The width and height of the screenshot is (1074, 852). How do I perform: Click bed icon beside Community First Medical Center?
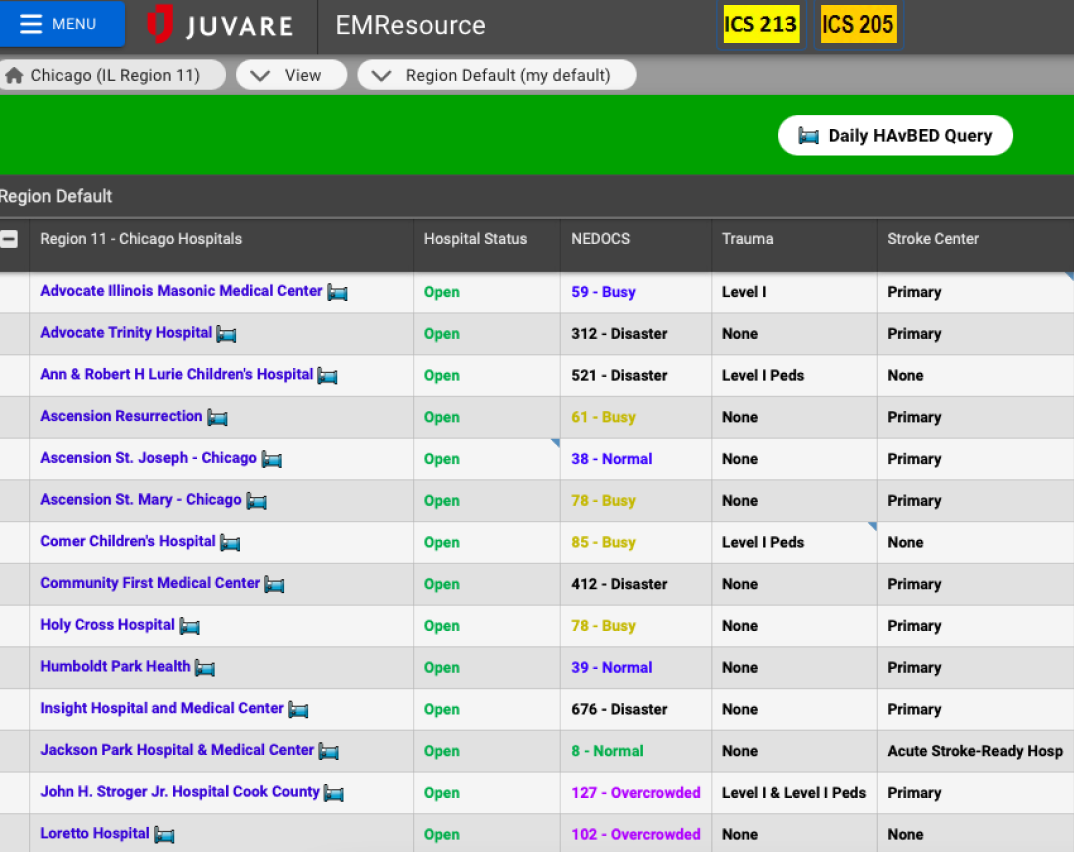pyautogui.click(x=274, y=585)
